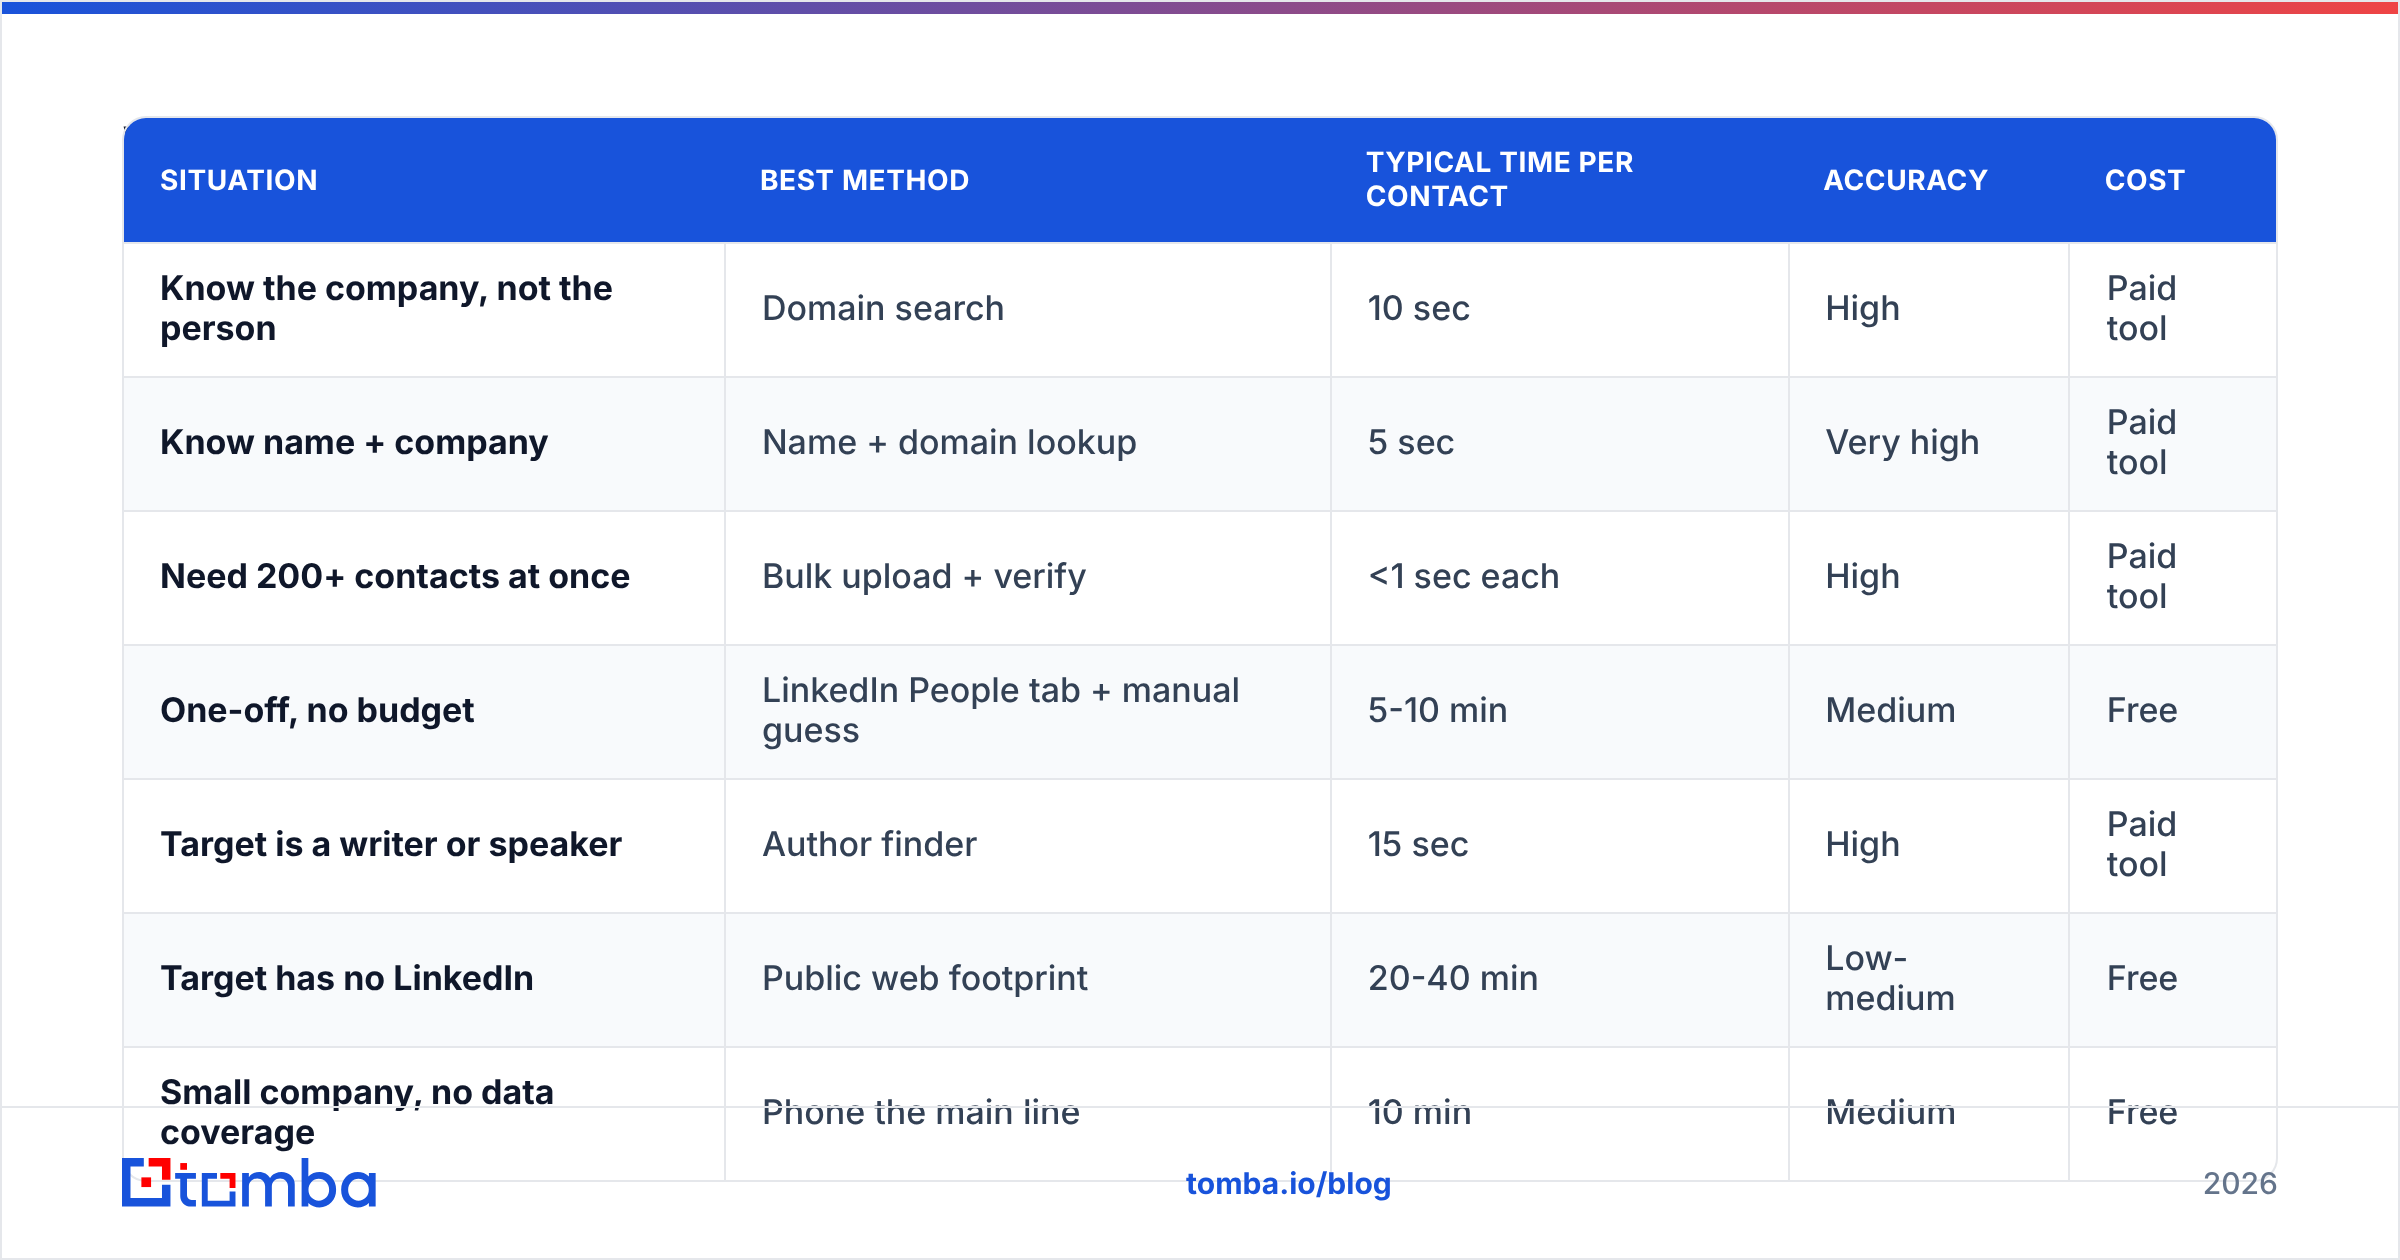2400x1260 pixels.
Task: Click the COST column header
Action: 2145,180
